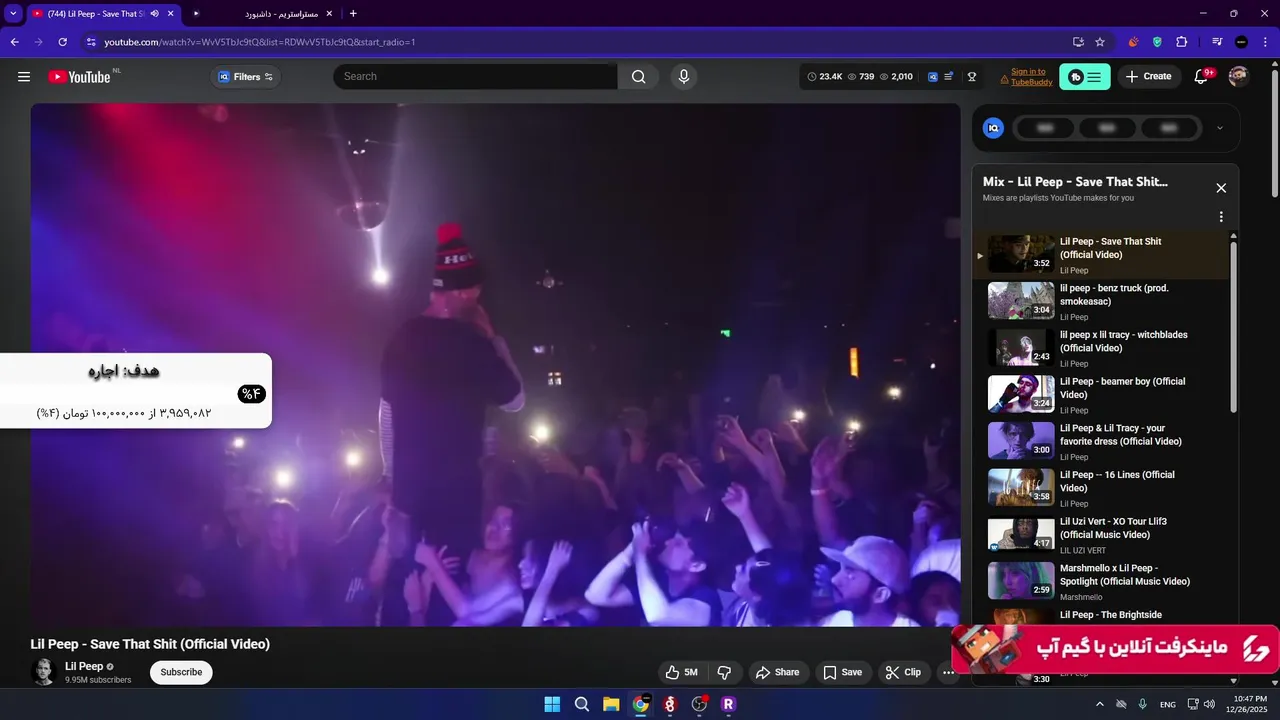
Task: Switch to the Persian dashboard tab
Action: click(263, 14)
